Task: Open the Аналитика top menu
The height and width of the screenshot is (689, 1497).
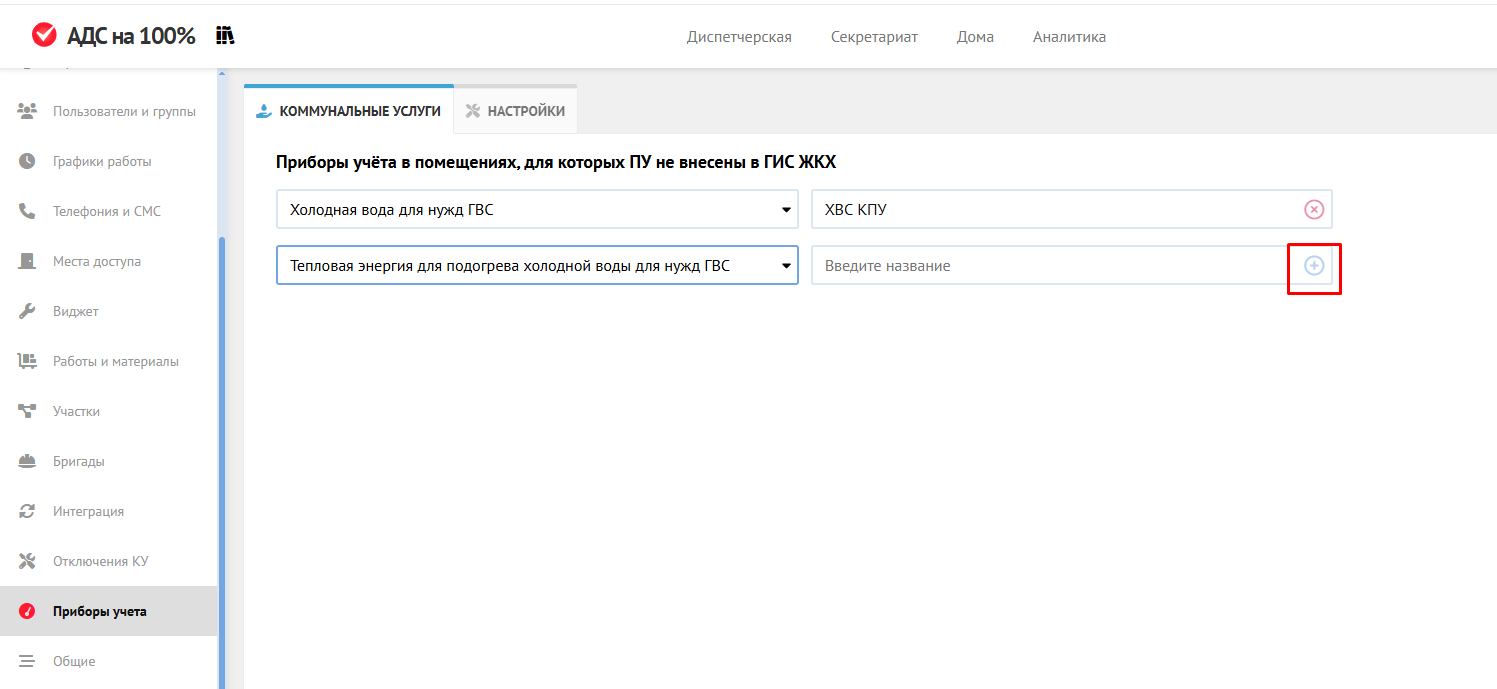Action: click(1069, 37)
